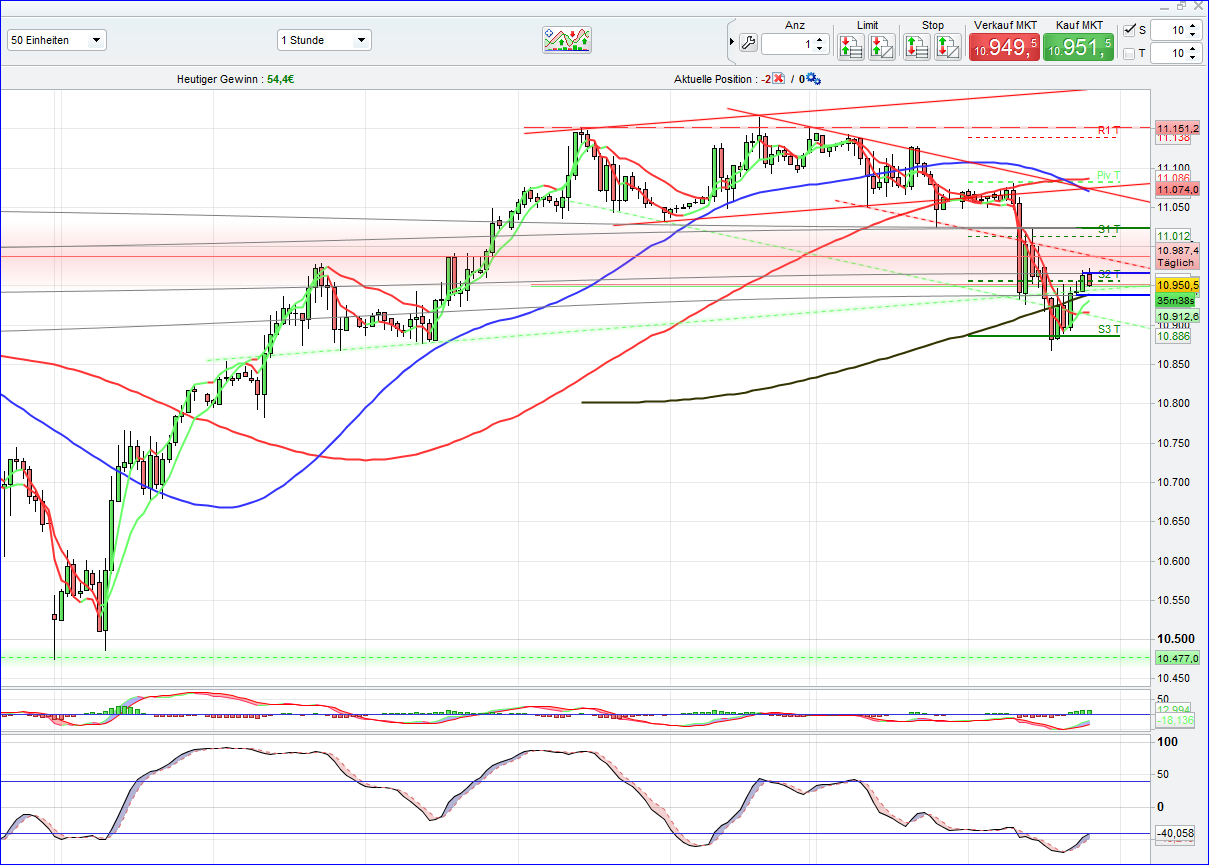Open the chart indicator icon at top center
Screen dimensions: 1209x865
(566, 40)
